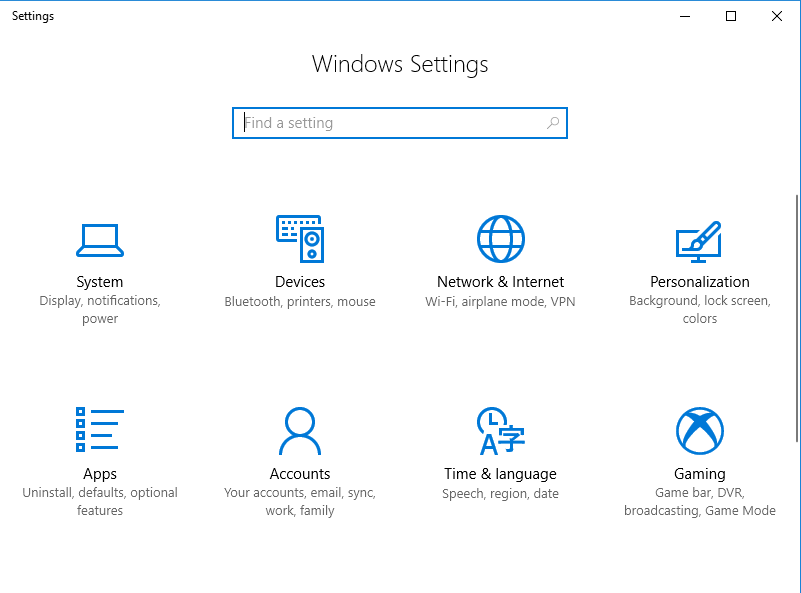Minimize the Settings window
This screenshot has width=801, height=593.
click(x=685, y=16)
